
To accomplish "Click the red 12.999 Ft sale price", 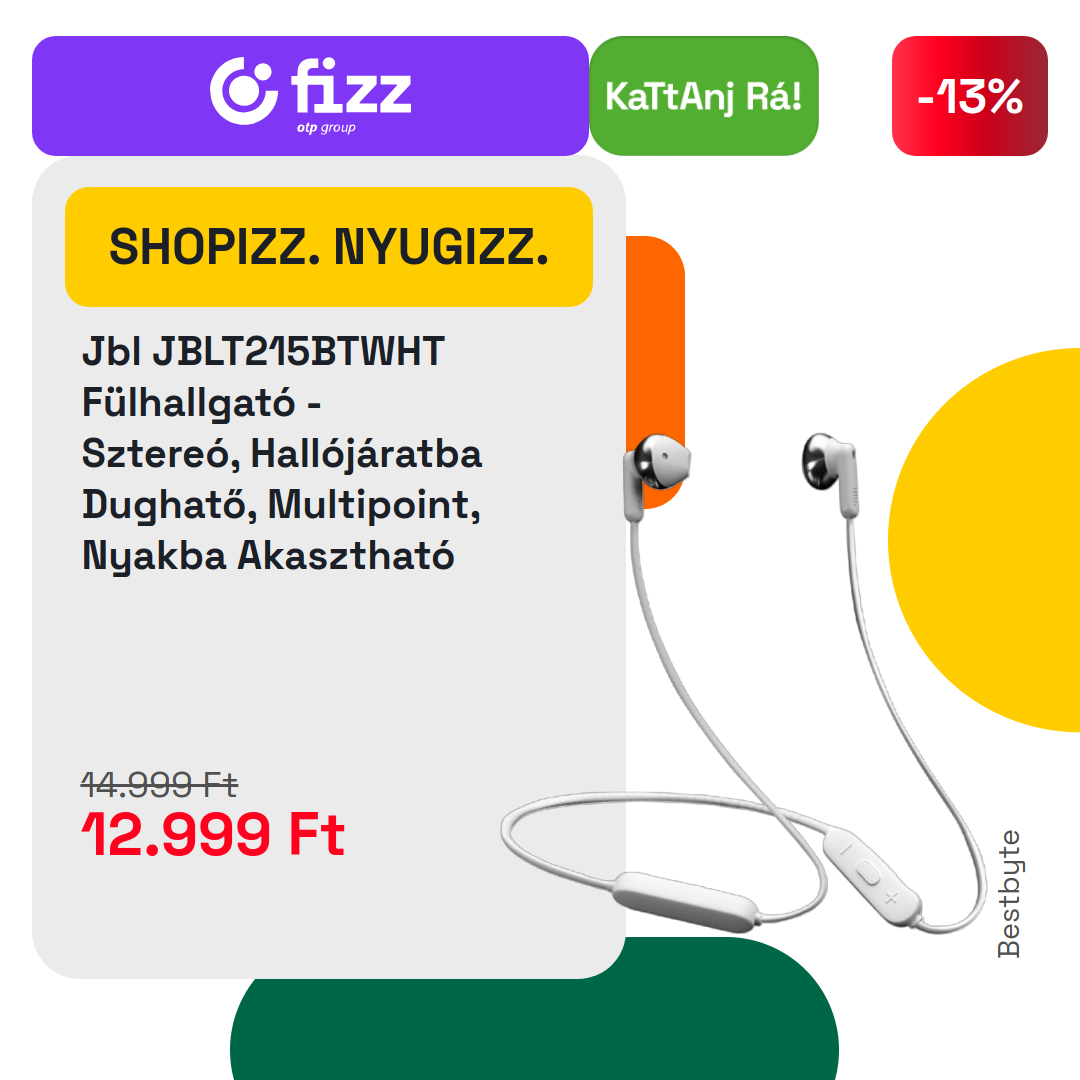I will coord(213,834).
